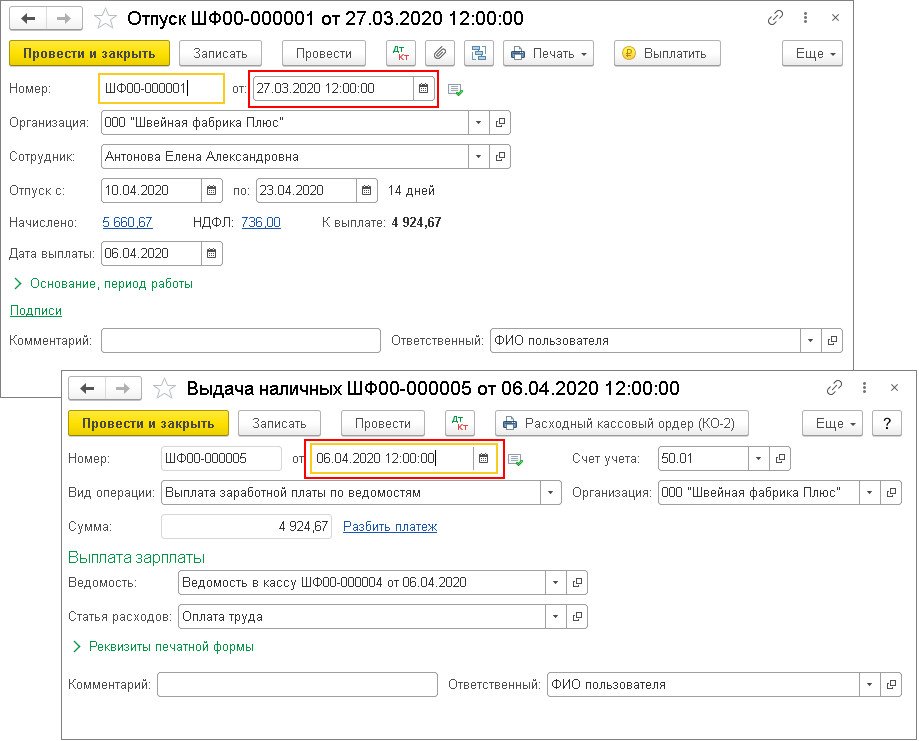Open the Вид операции dropdown list

[552, 493]
